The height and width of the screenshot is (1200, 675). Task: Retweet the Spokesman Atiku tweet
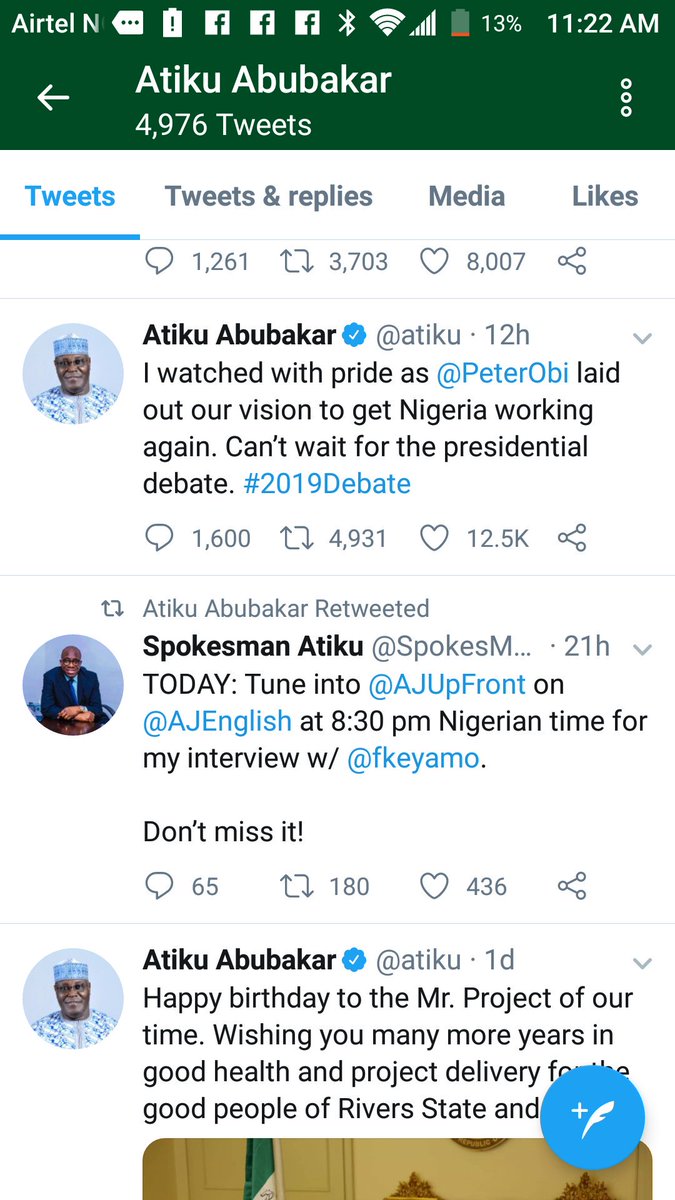click(x=296, y=886)
